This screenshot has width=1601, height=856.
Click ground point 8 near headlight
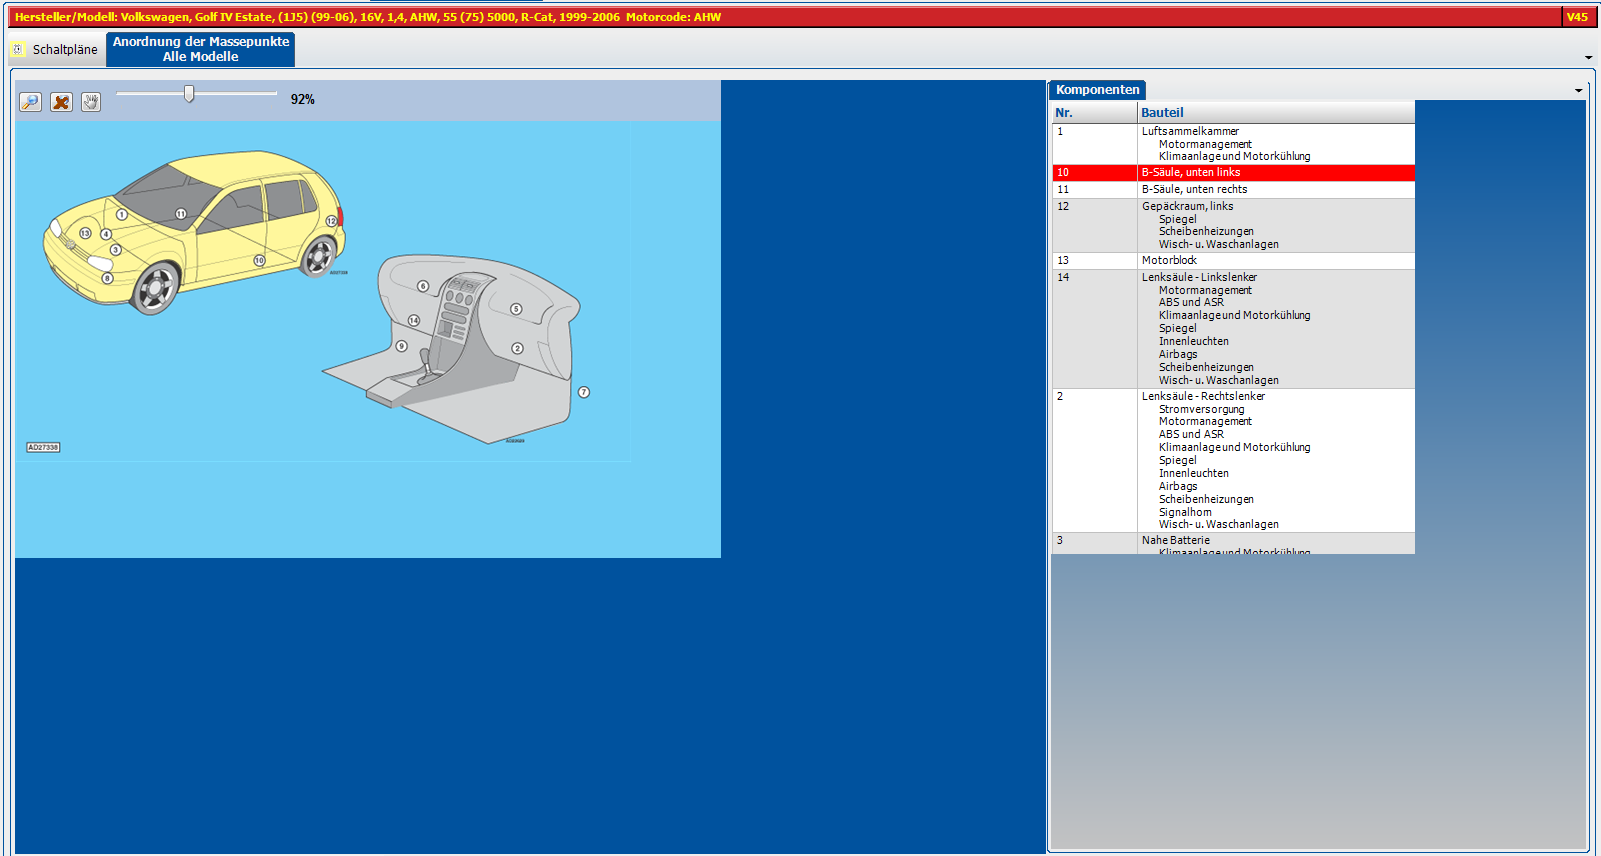(x=108, y=279)
